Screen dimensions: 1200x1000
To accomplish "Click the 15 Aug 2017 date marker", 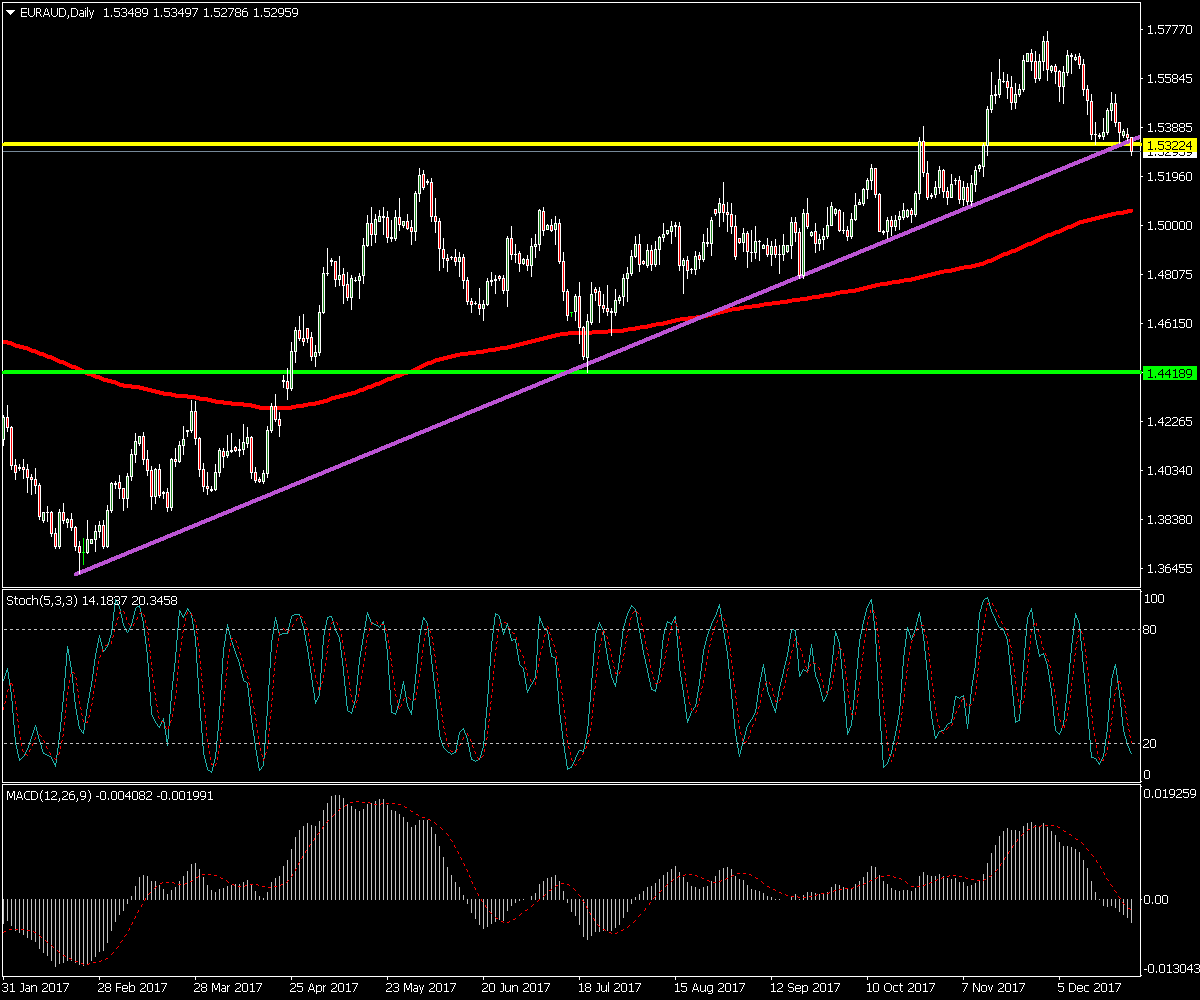I will coord(708,986).
